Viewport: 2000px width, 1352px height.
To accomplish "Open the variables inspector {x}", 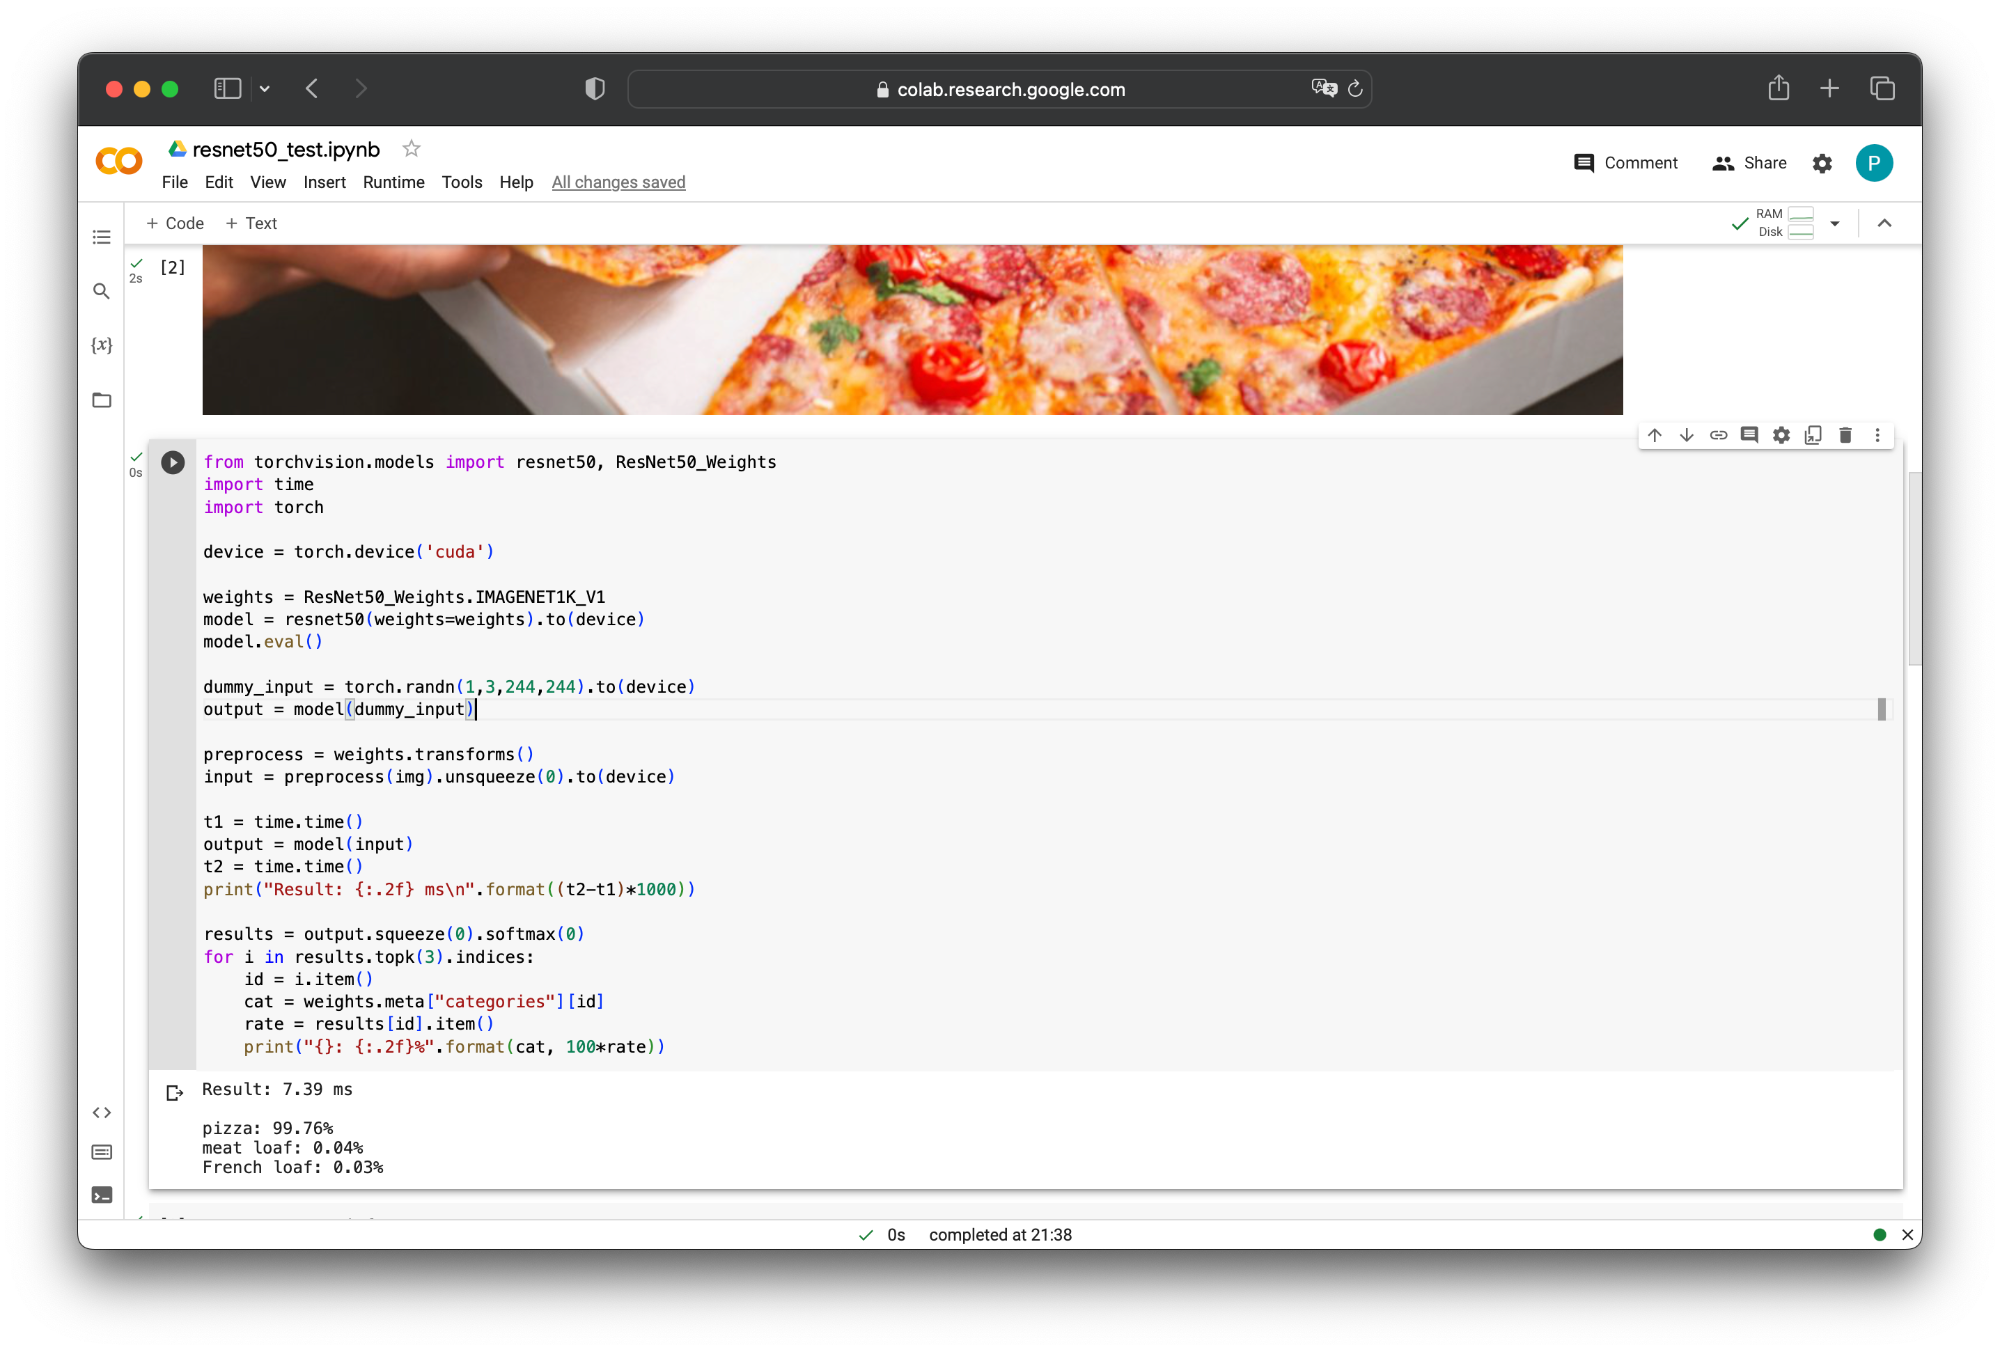I will tap(101, 345).
